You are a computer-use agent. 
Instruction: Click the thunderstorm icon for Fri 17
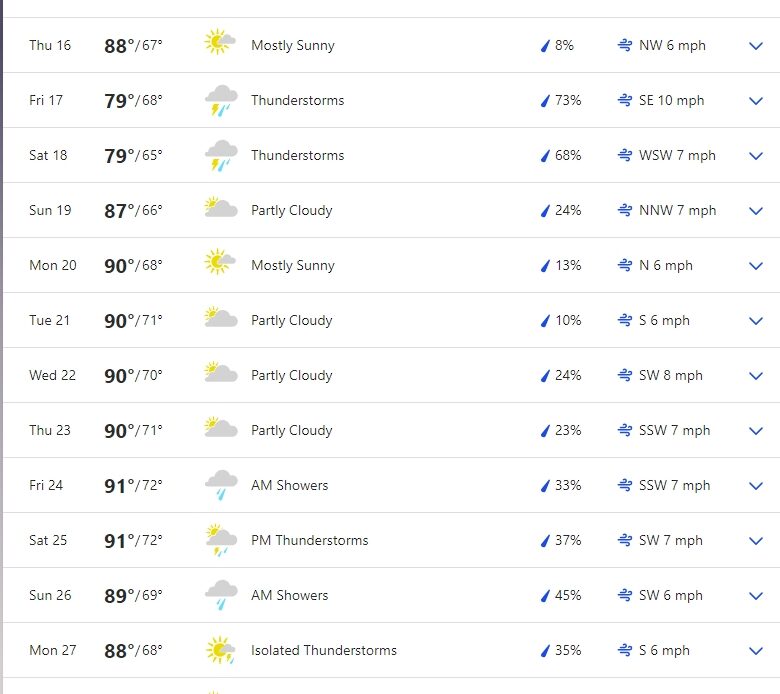[220, 100]
